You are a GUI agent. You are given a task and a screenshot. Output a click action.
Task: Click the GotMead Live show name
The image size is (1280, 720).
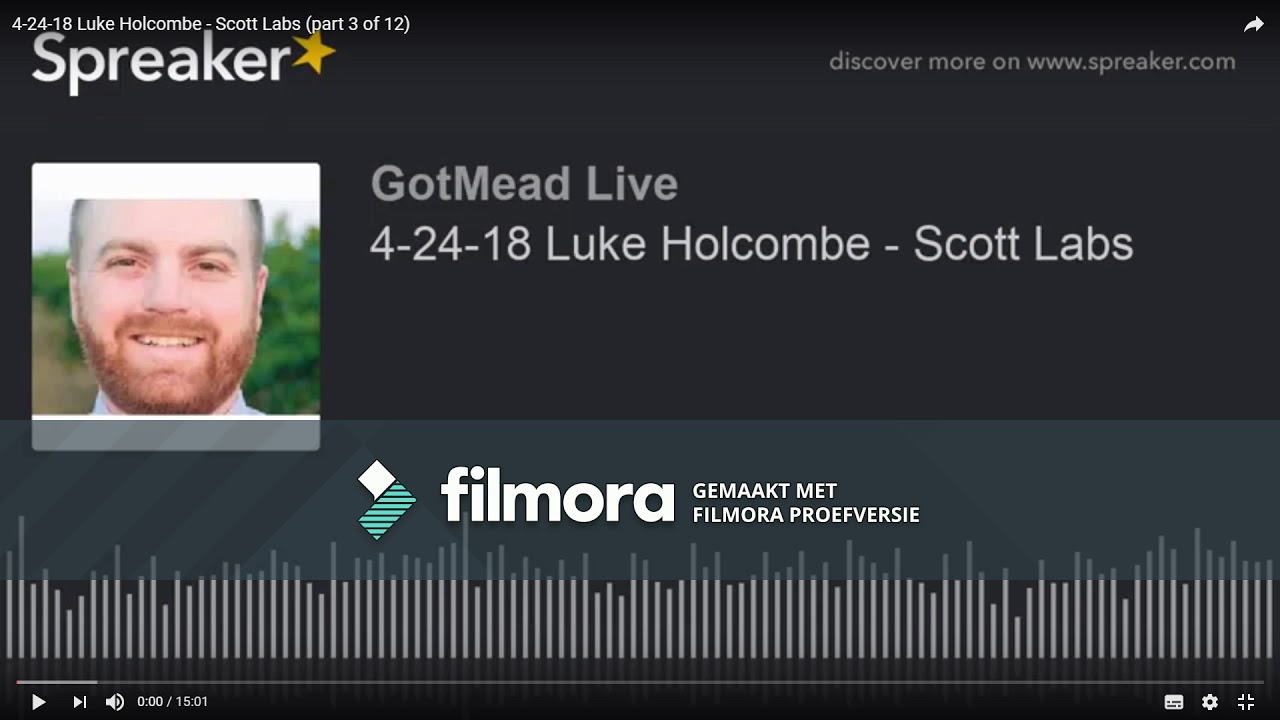click(524, 184)
